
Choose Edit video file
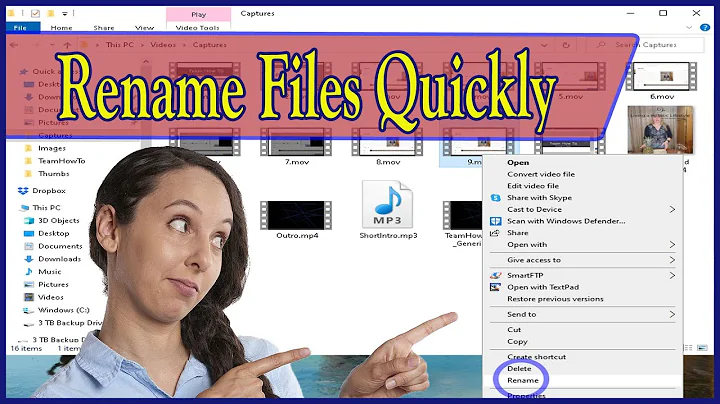[533, 186]
